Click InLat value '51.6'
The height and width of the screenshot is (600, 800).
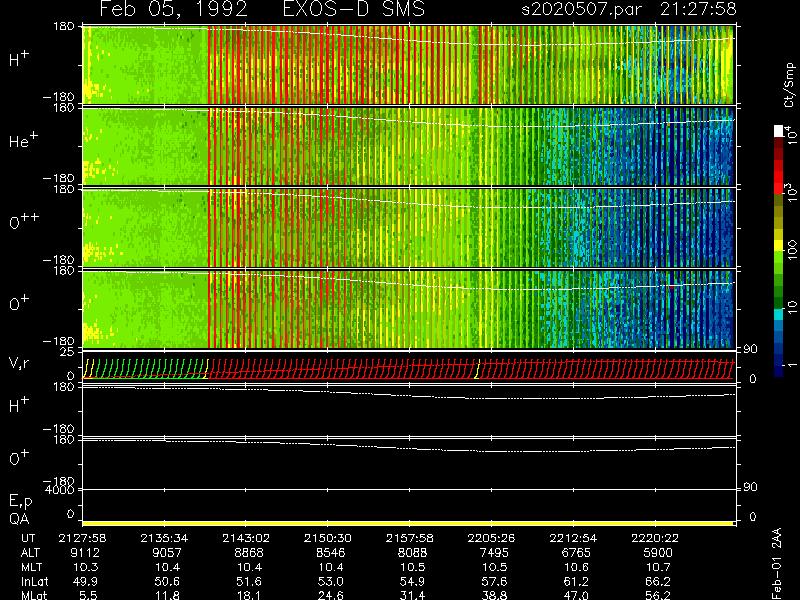(x=249, y=581)
